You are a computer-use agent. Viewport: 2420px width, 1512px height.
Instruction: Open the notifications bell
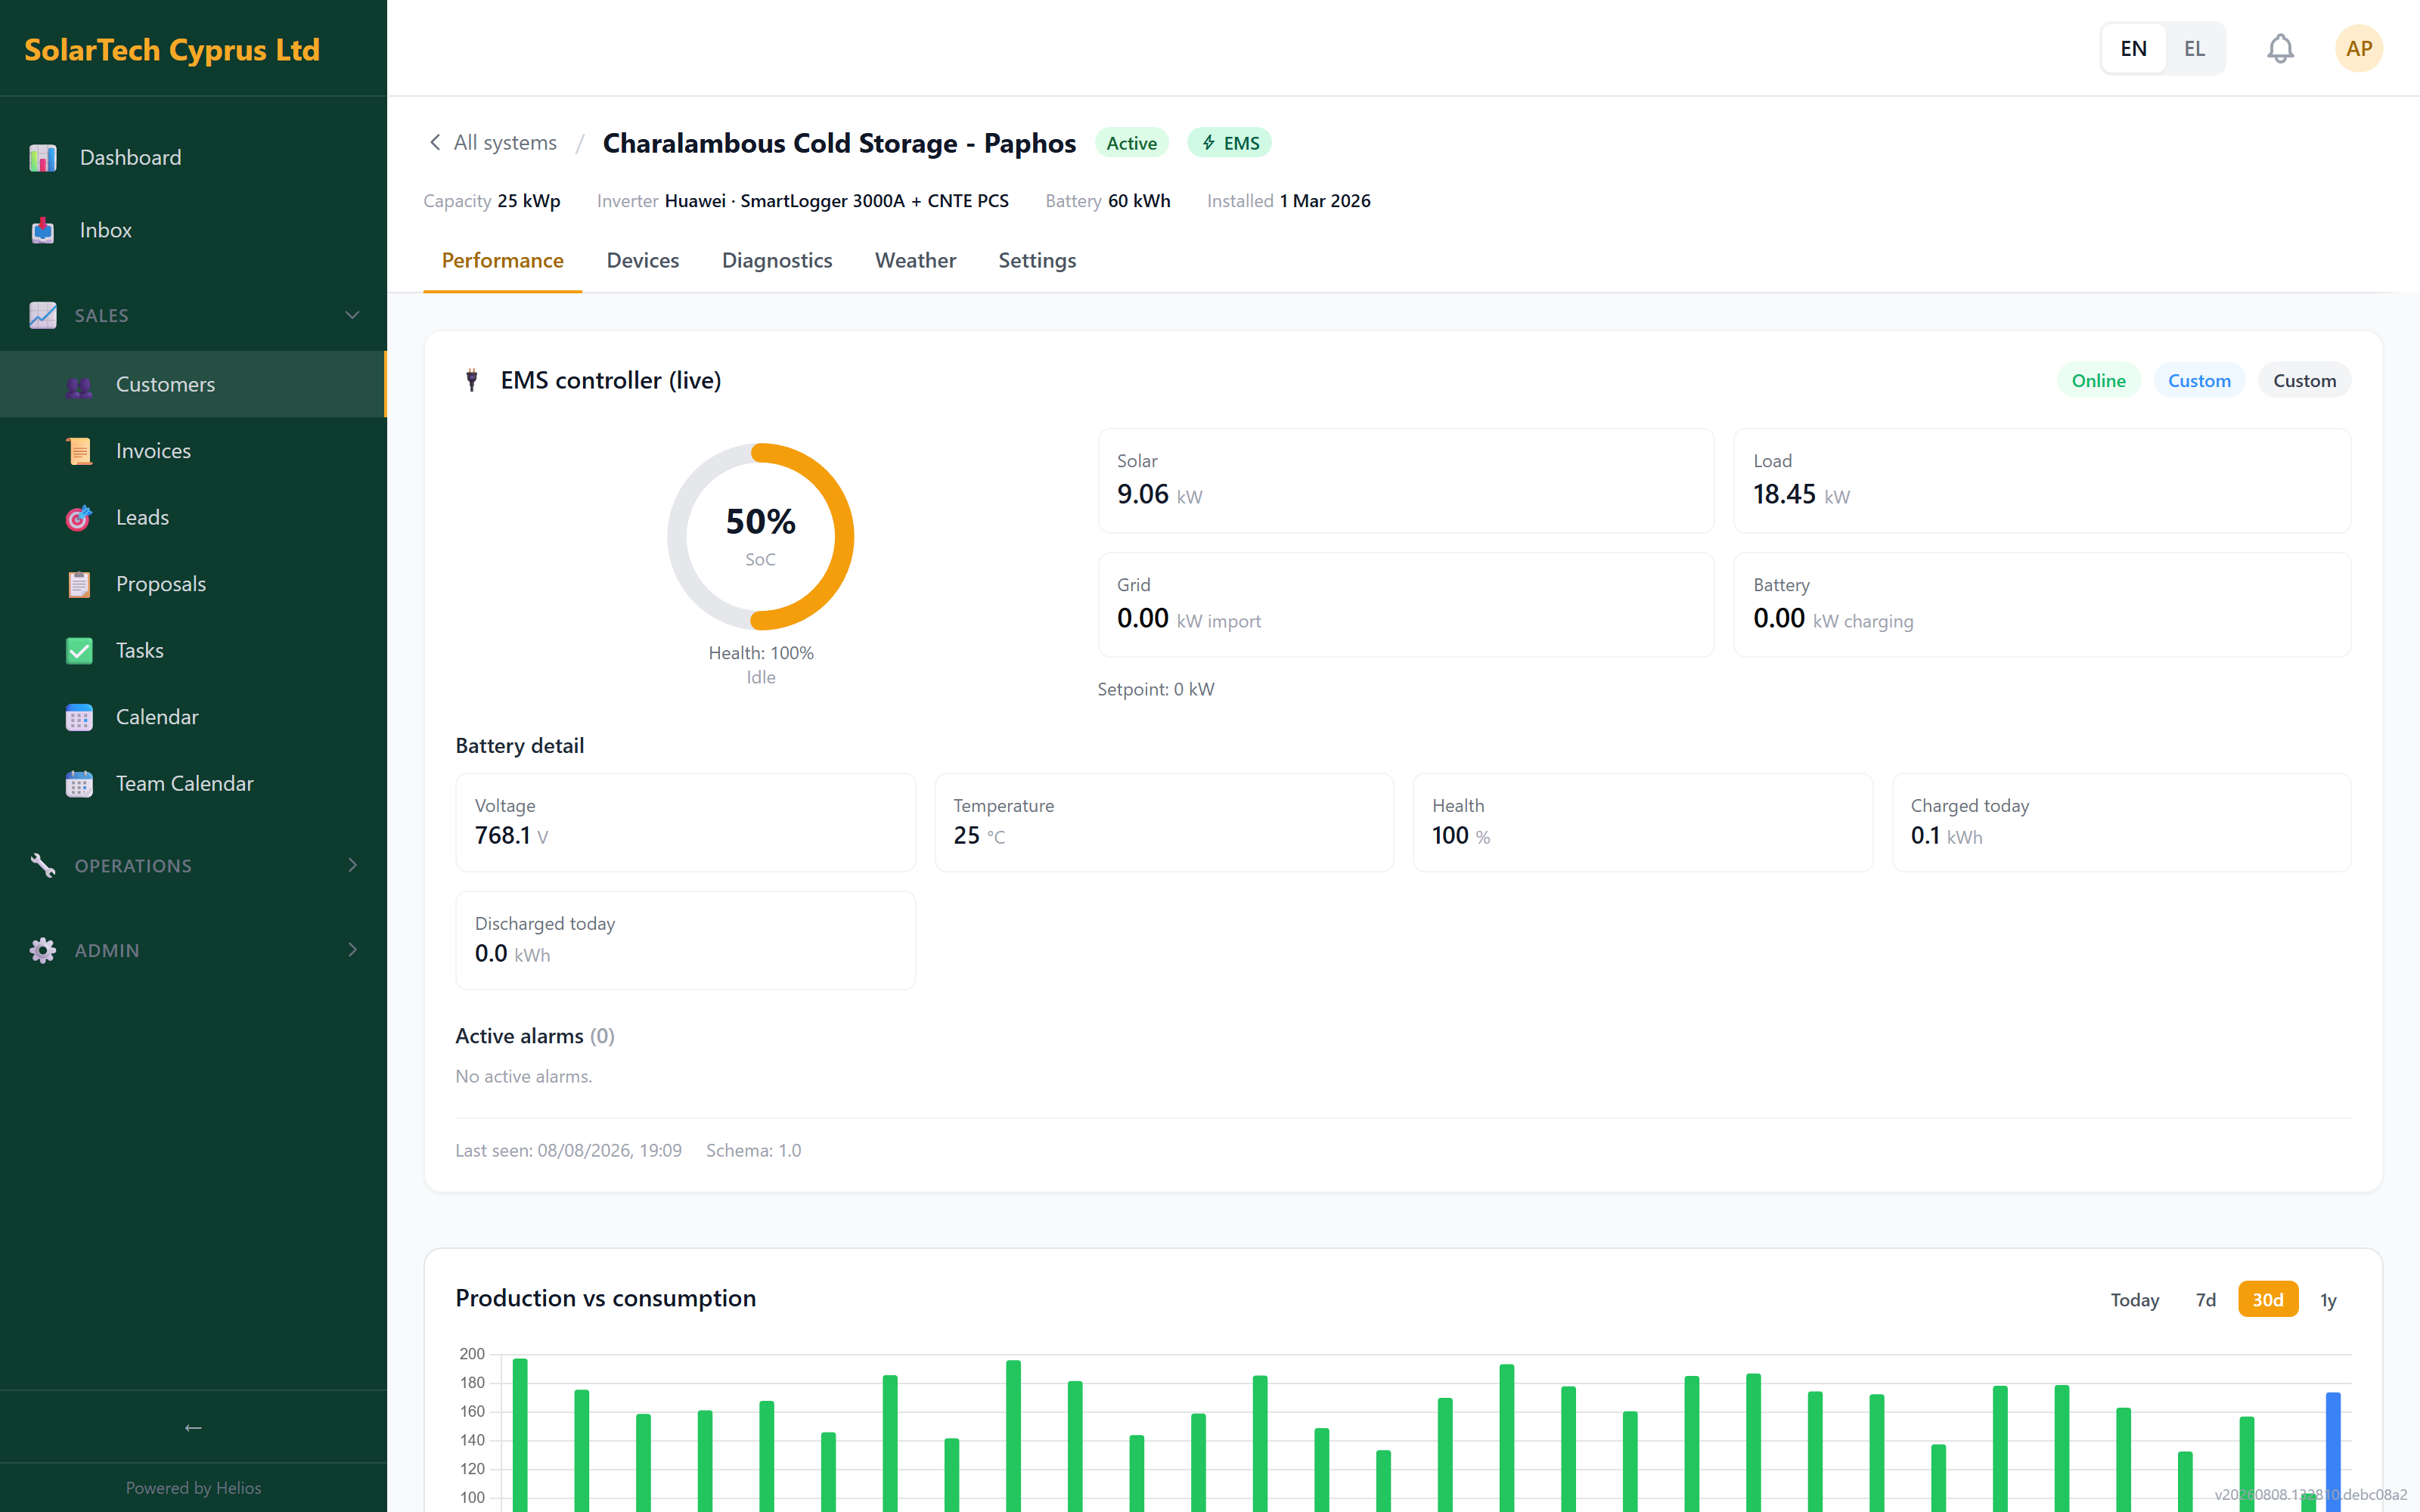pyautogui.click(x=2280, y=48)
